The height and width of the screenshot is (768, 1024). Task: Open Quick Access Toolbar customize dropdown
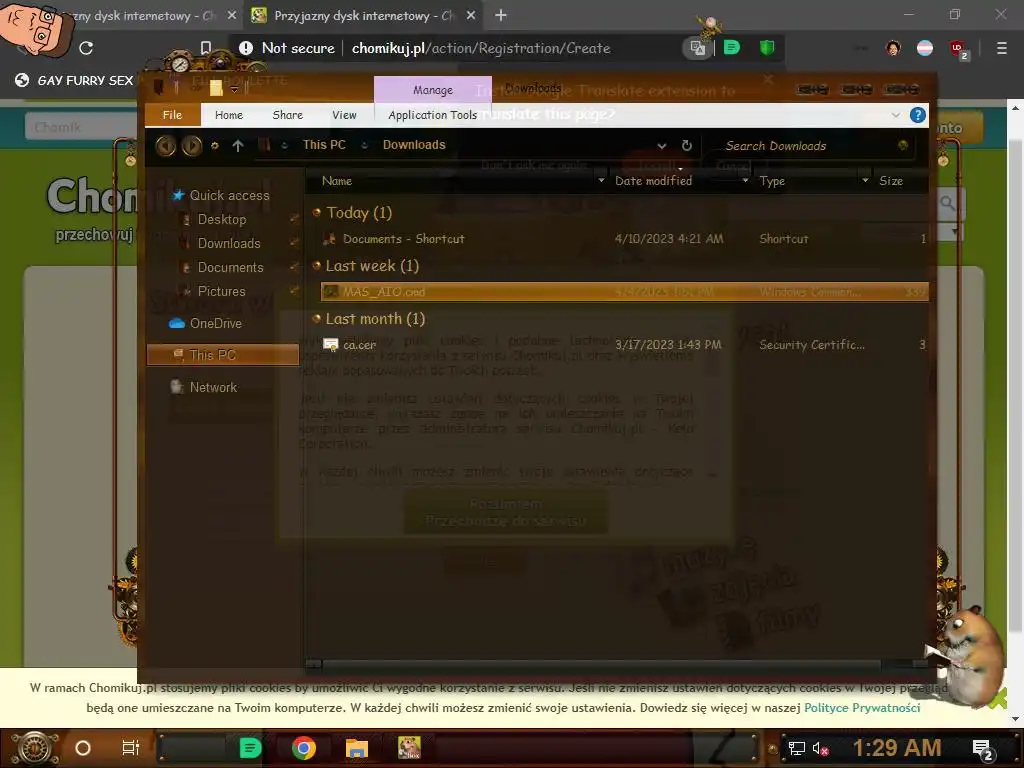[234, 89]
